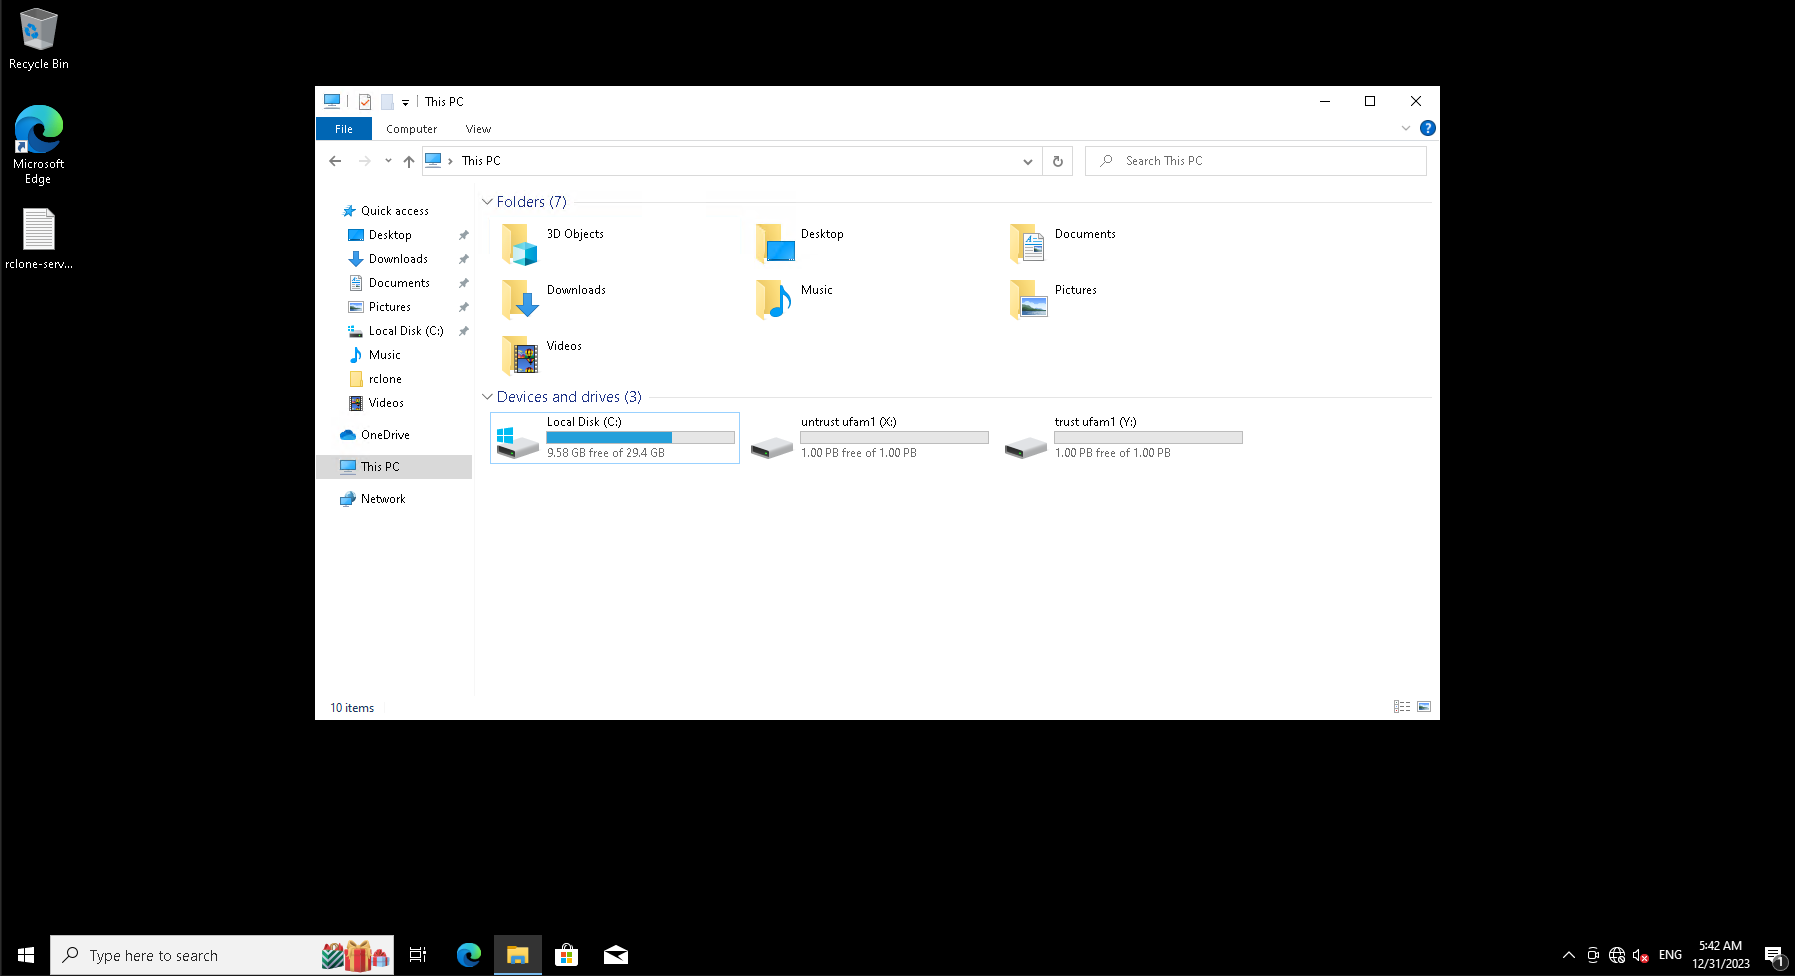Open the File menu
Screen dimensions: 1795x976
343,129
